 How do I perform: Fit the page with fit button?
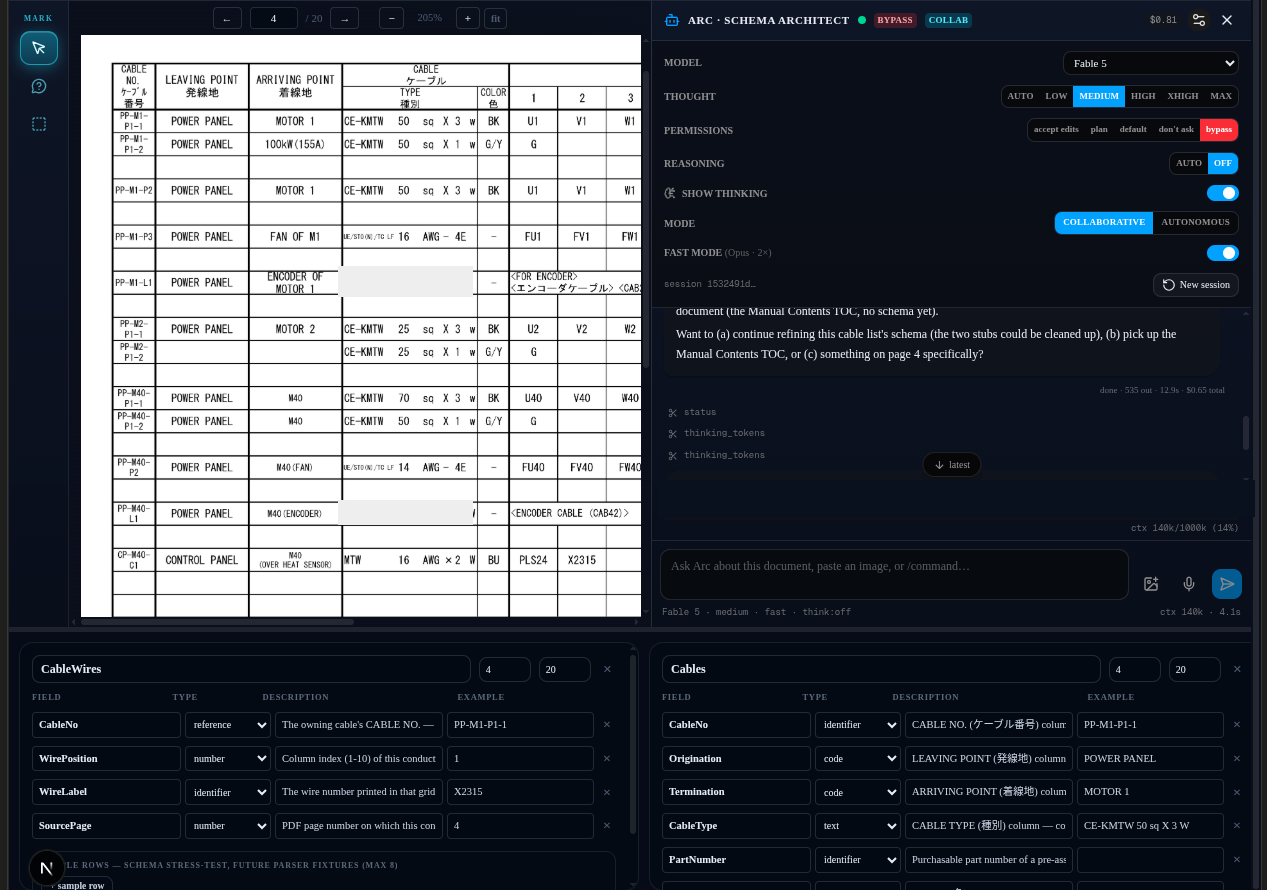[495, 18]
